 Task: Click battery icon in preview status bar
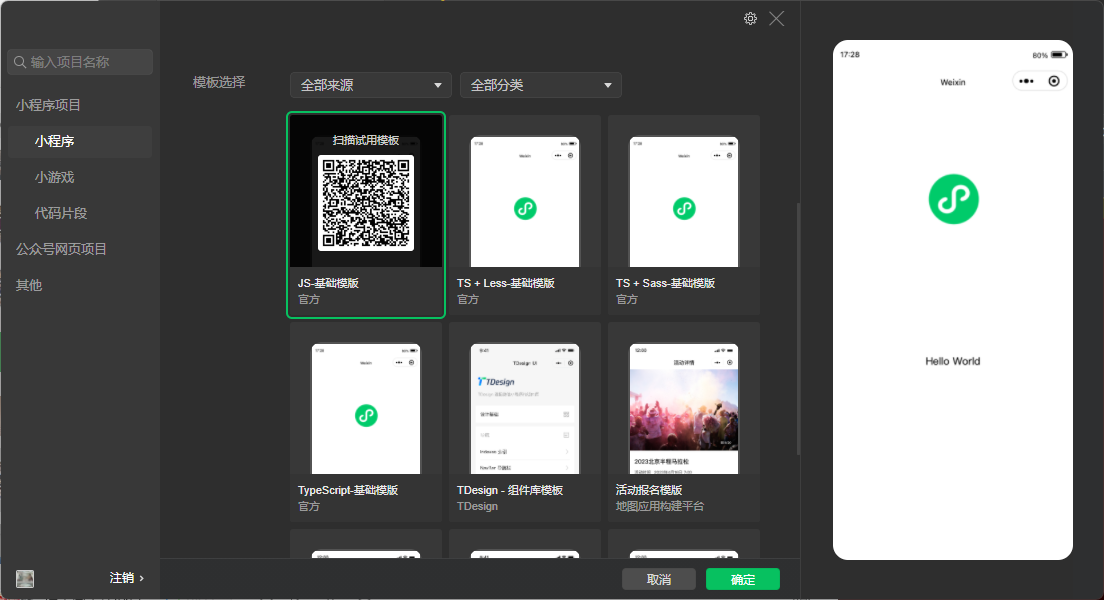tap(1059, 55)
